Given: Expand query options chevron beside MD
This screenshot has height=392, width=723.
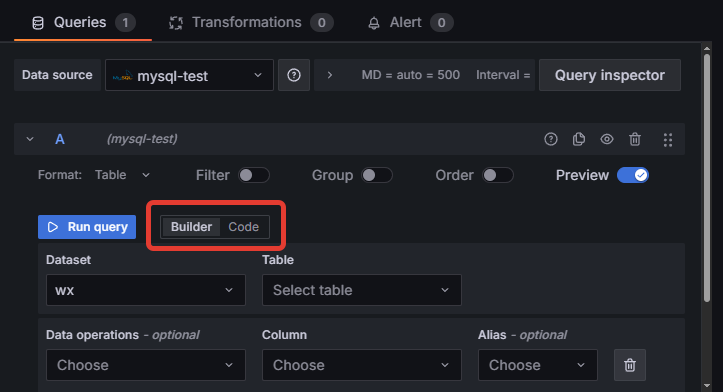Looking at the screenshot, I should click(x=330, y=75).
